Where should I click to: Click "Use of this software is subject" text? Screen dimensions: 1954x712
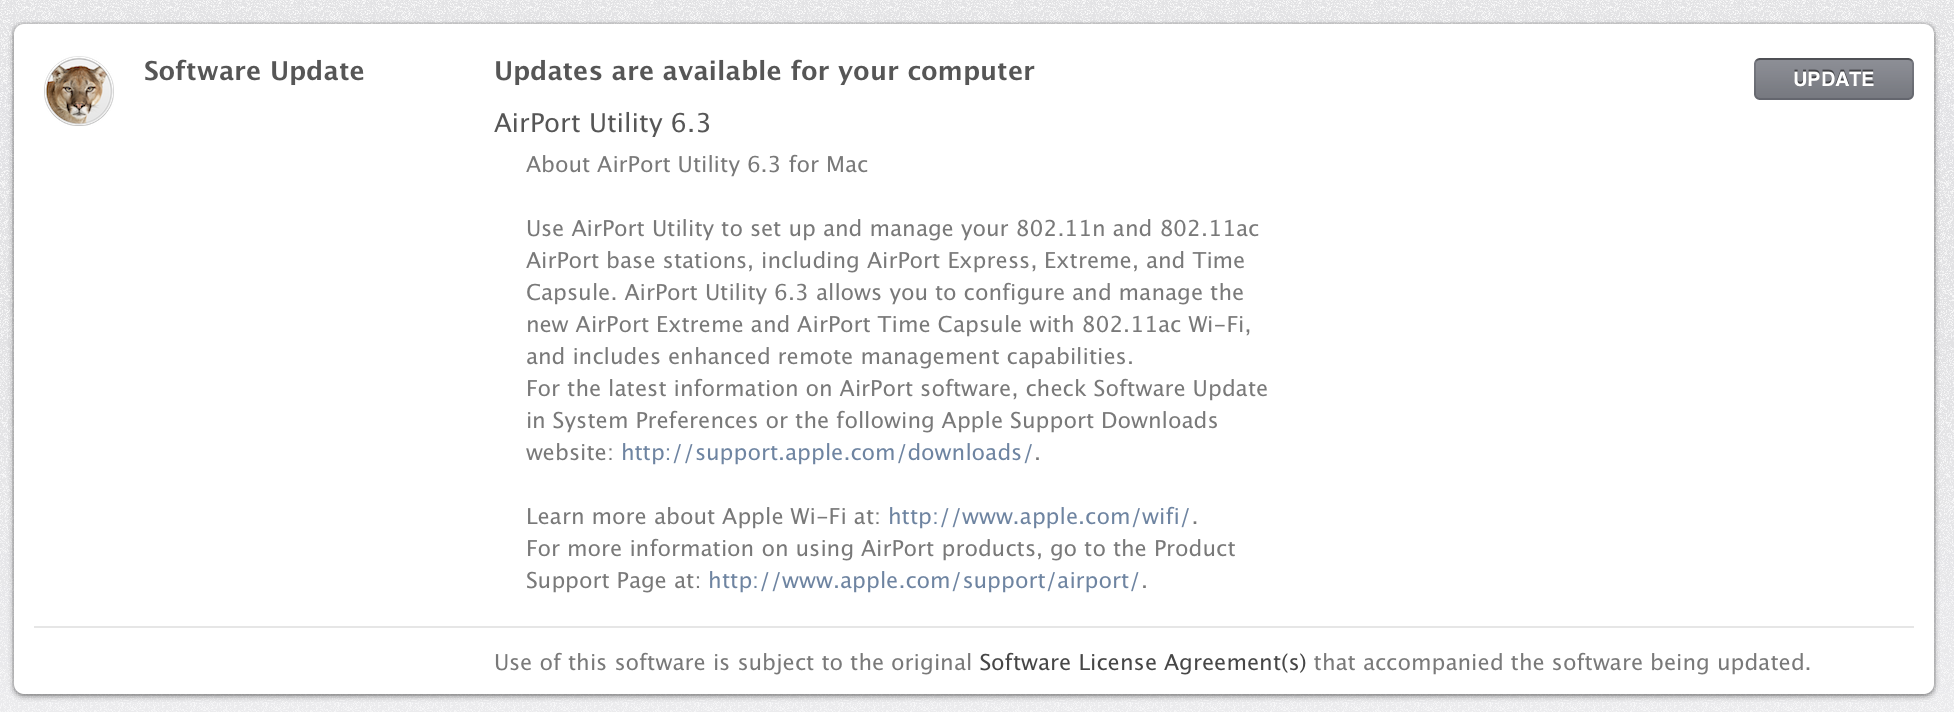click(x=732, y=663)
